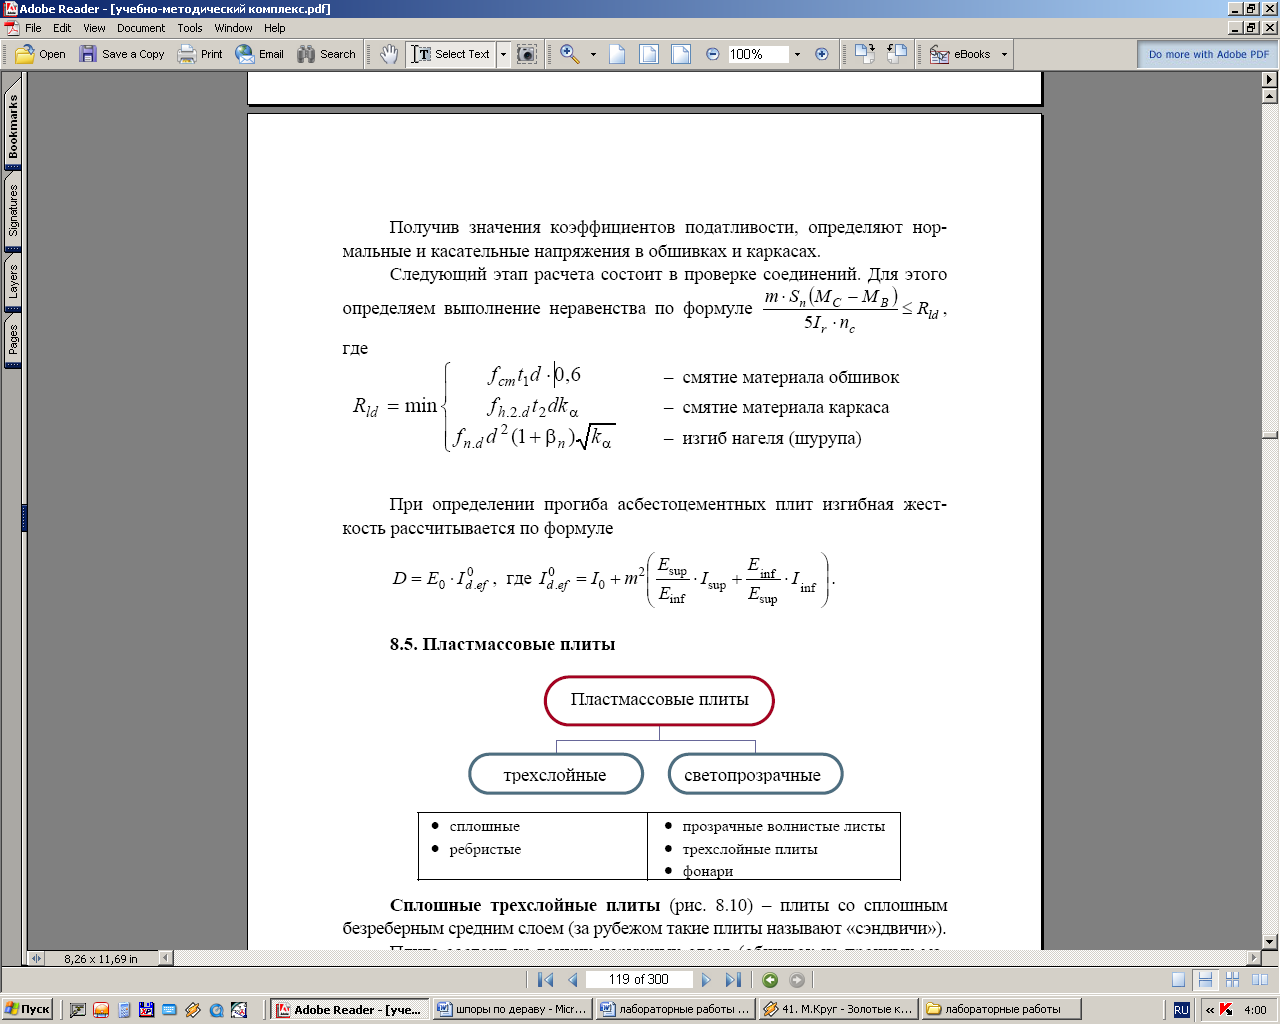Switch to шпоры по дераву Word taskbar window

tap(512, 1009)
